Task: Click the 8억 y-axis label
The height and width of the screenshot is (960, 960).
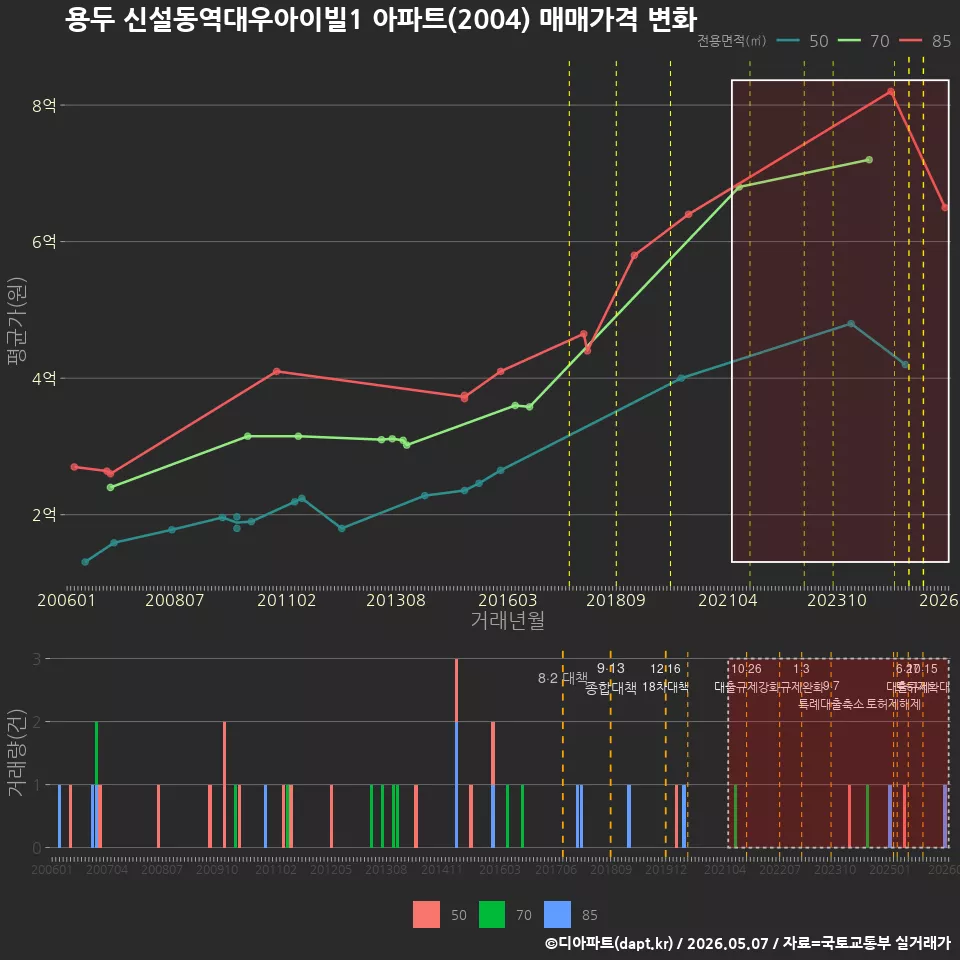Action: pyautogui.click(x=44, y=105)
